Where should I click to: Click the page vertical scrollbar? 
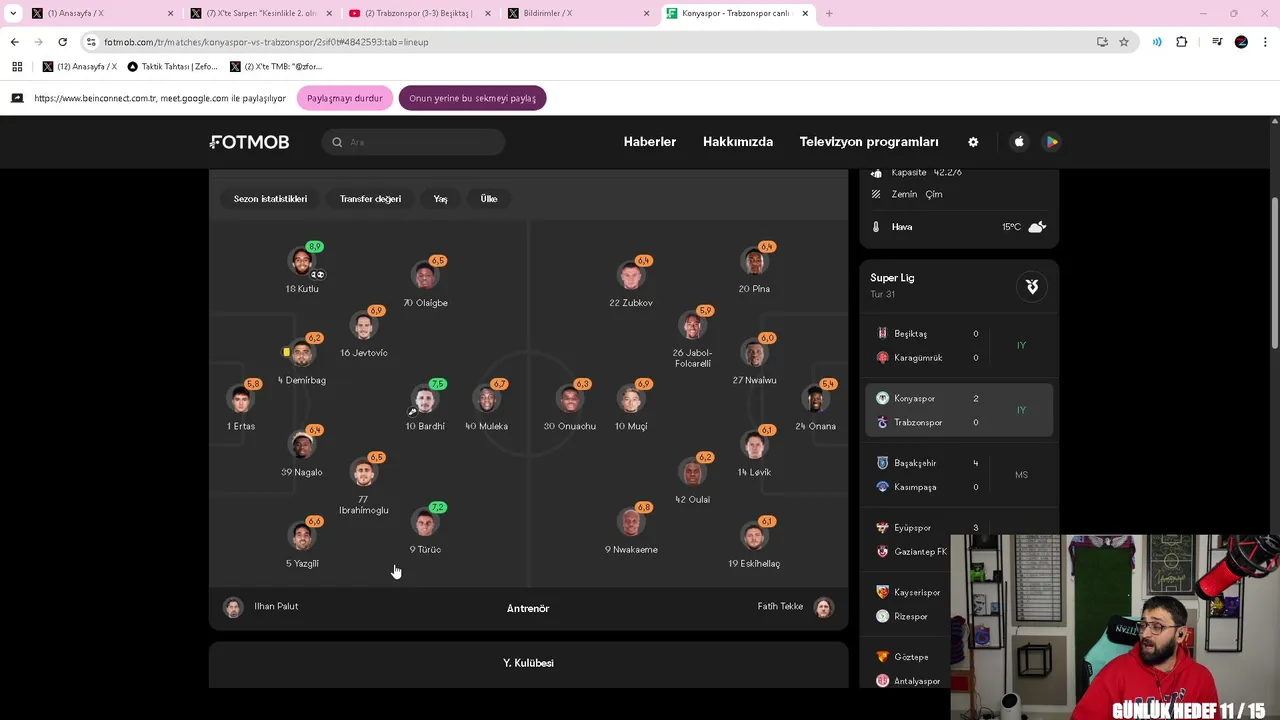1274,275
